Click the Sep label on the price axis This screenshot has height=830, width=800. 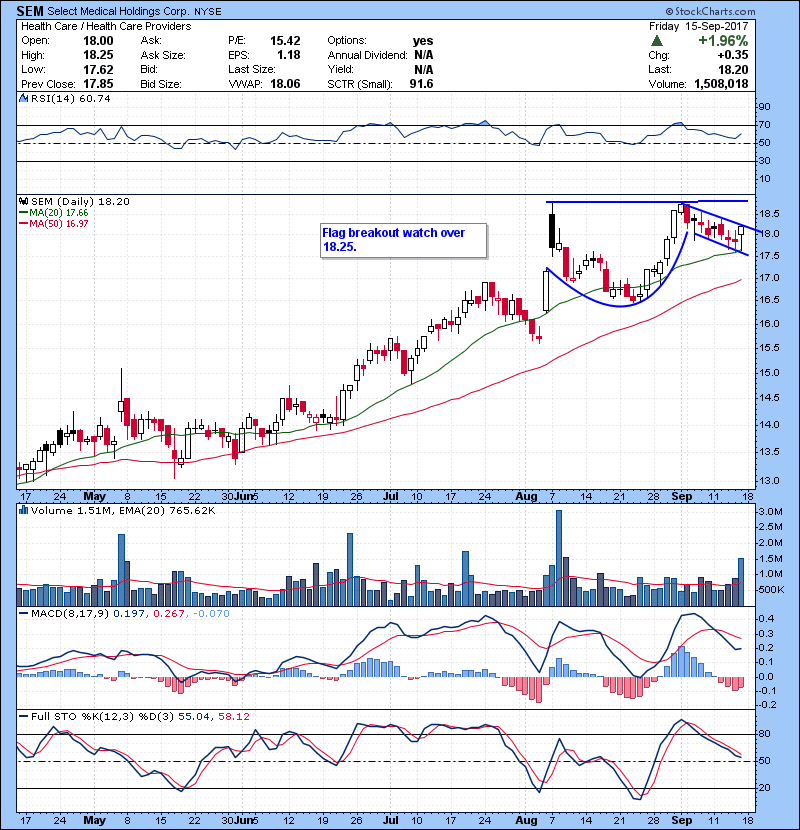coord(681,496)
